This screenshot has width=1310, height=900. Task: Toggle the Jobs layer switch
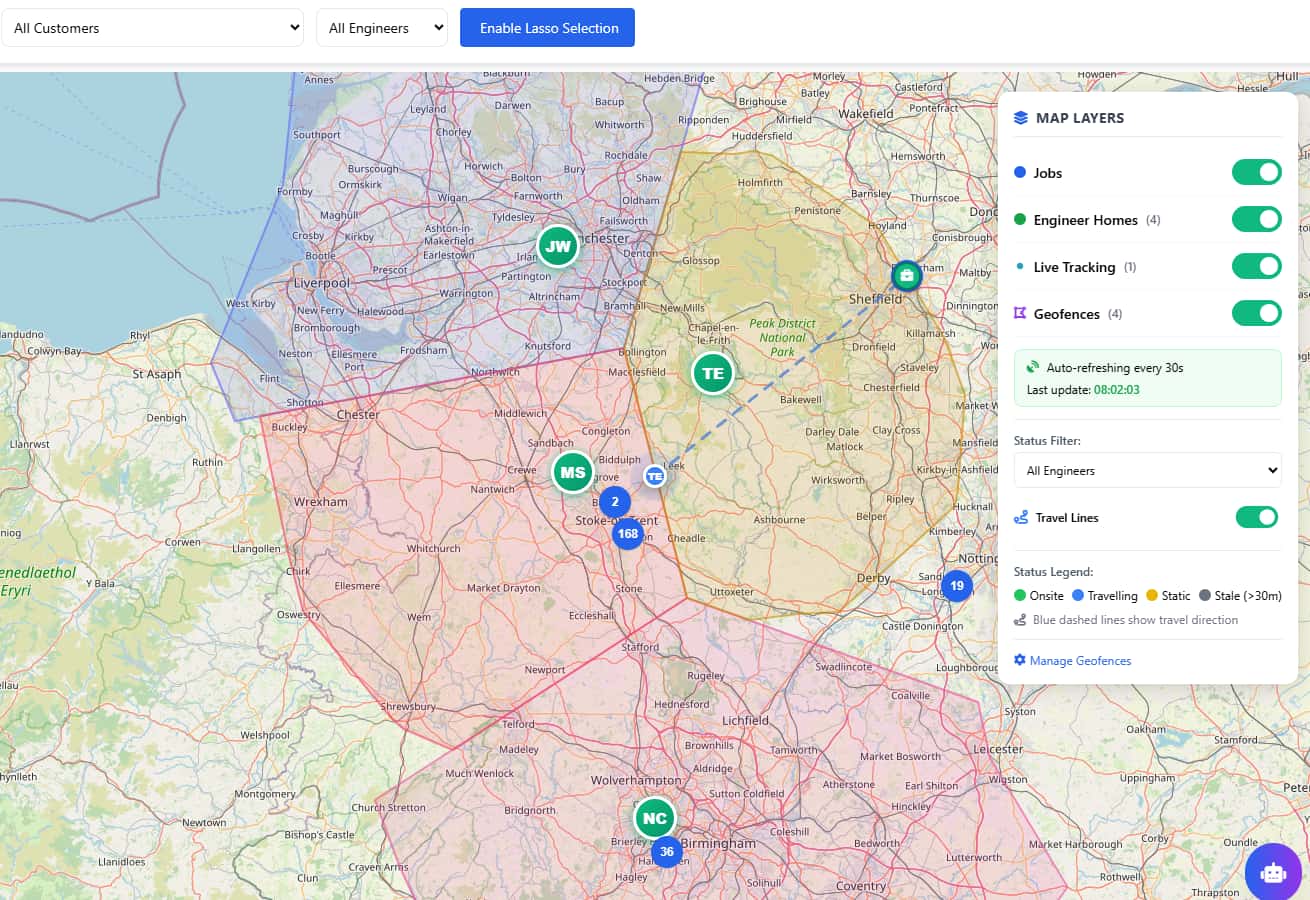click(x=1256, y=172)
